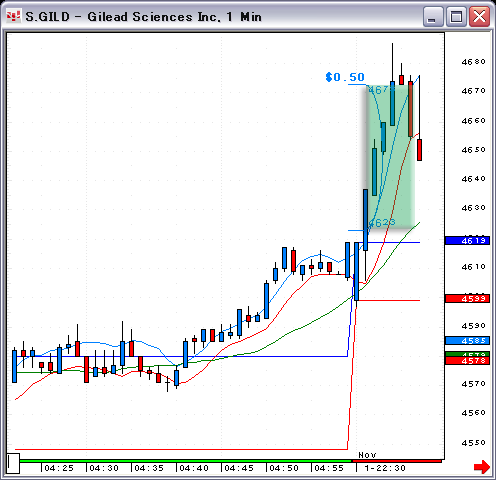Click the 04:55 time axis label

[329, 468]
